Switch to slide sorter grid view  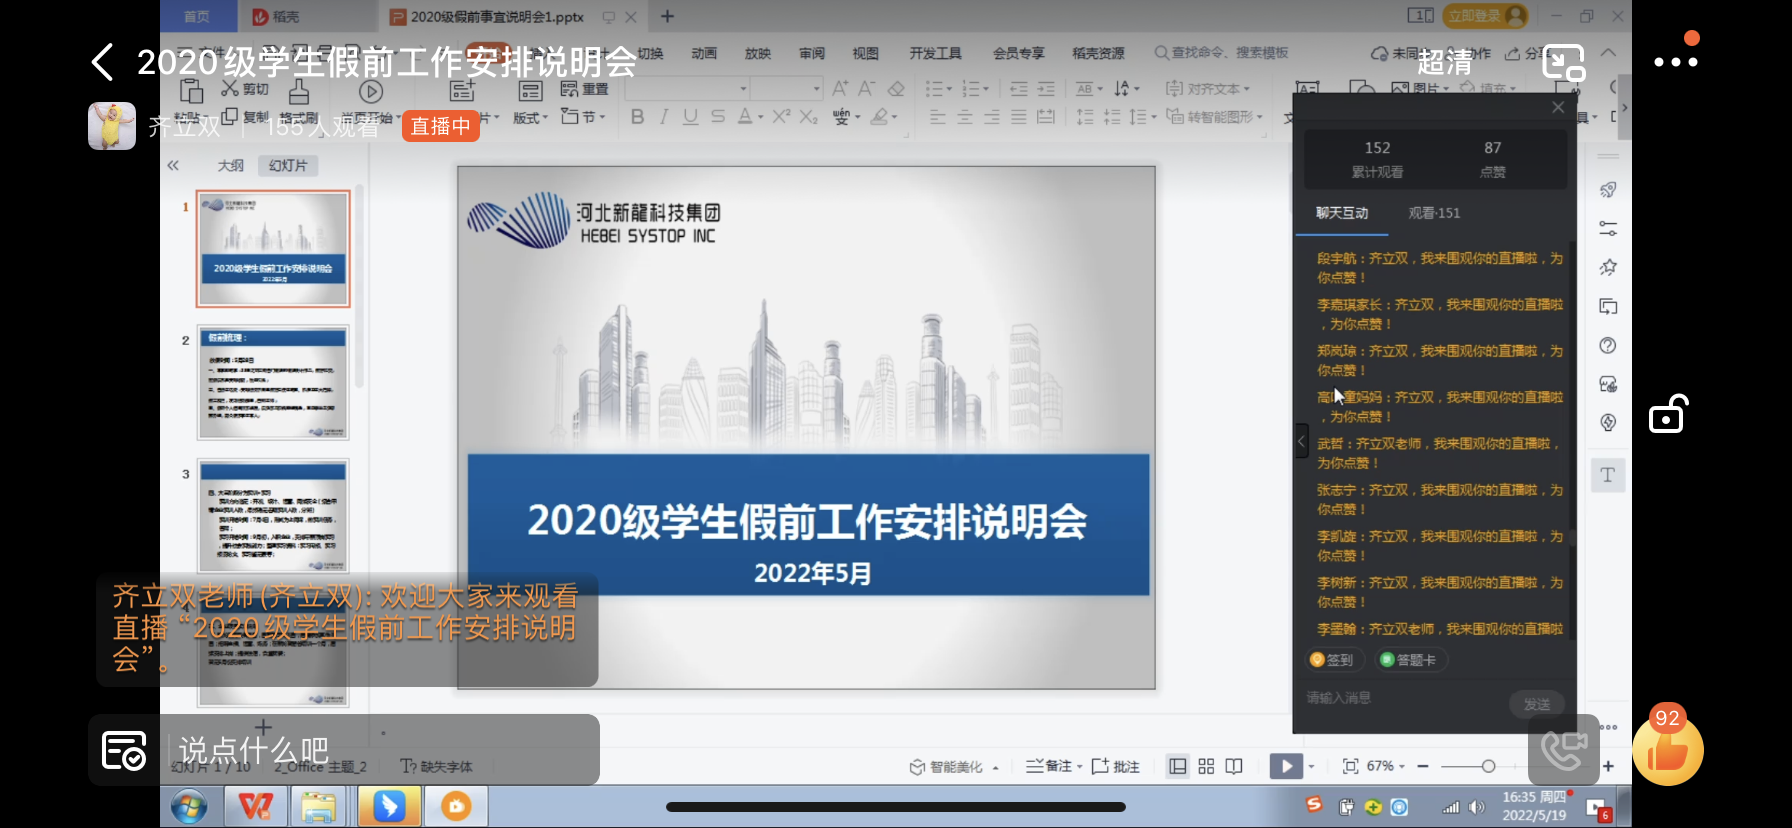click(1206, 766)
